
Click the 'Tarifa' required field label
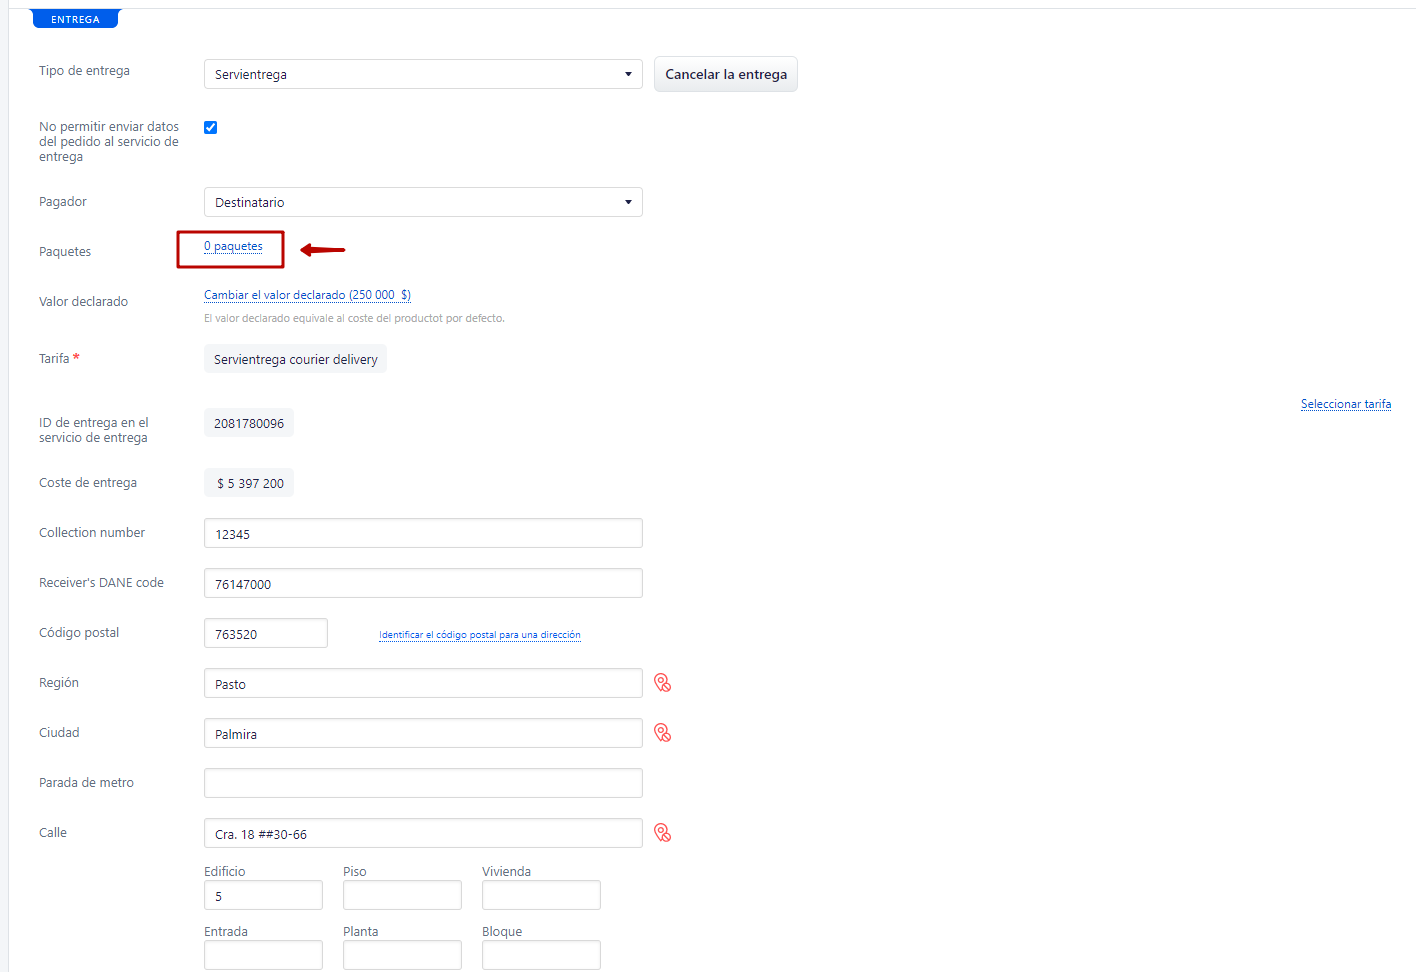pyautogui.click(x=59, y=358)
